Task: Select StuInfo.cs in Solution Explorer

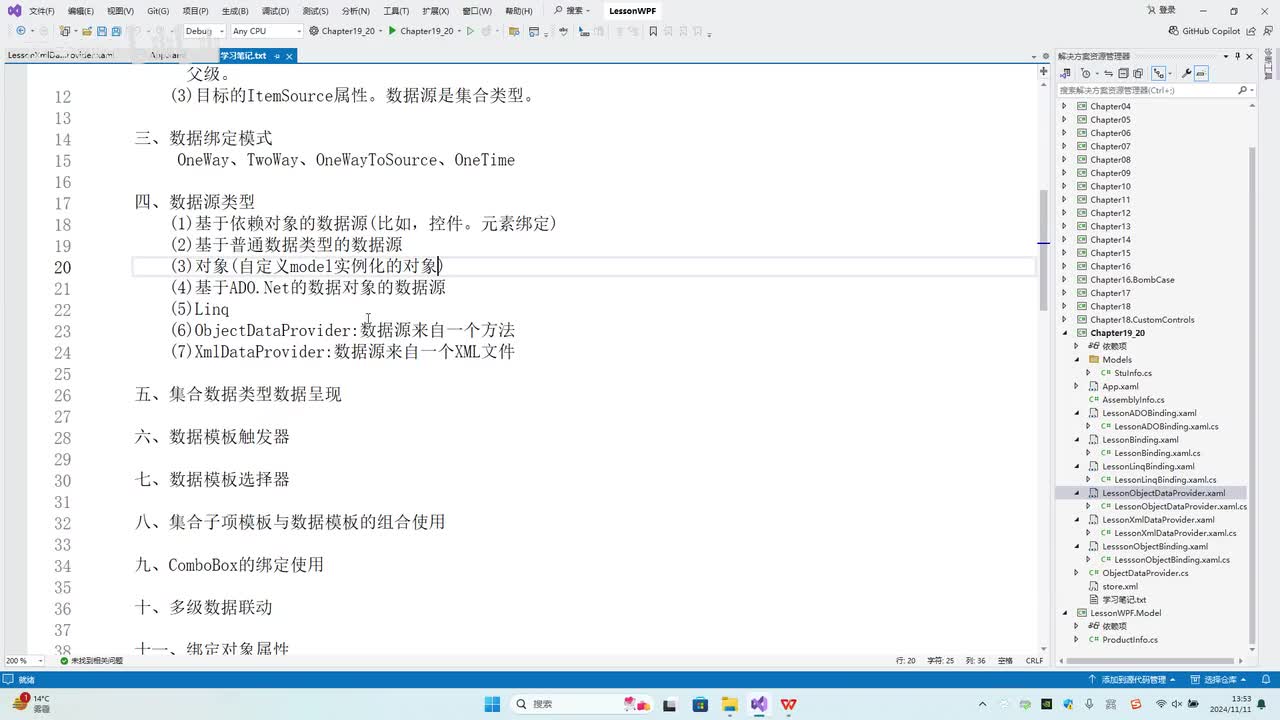Action: [x=1132, y=373]
